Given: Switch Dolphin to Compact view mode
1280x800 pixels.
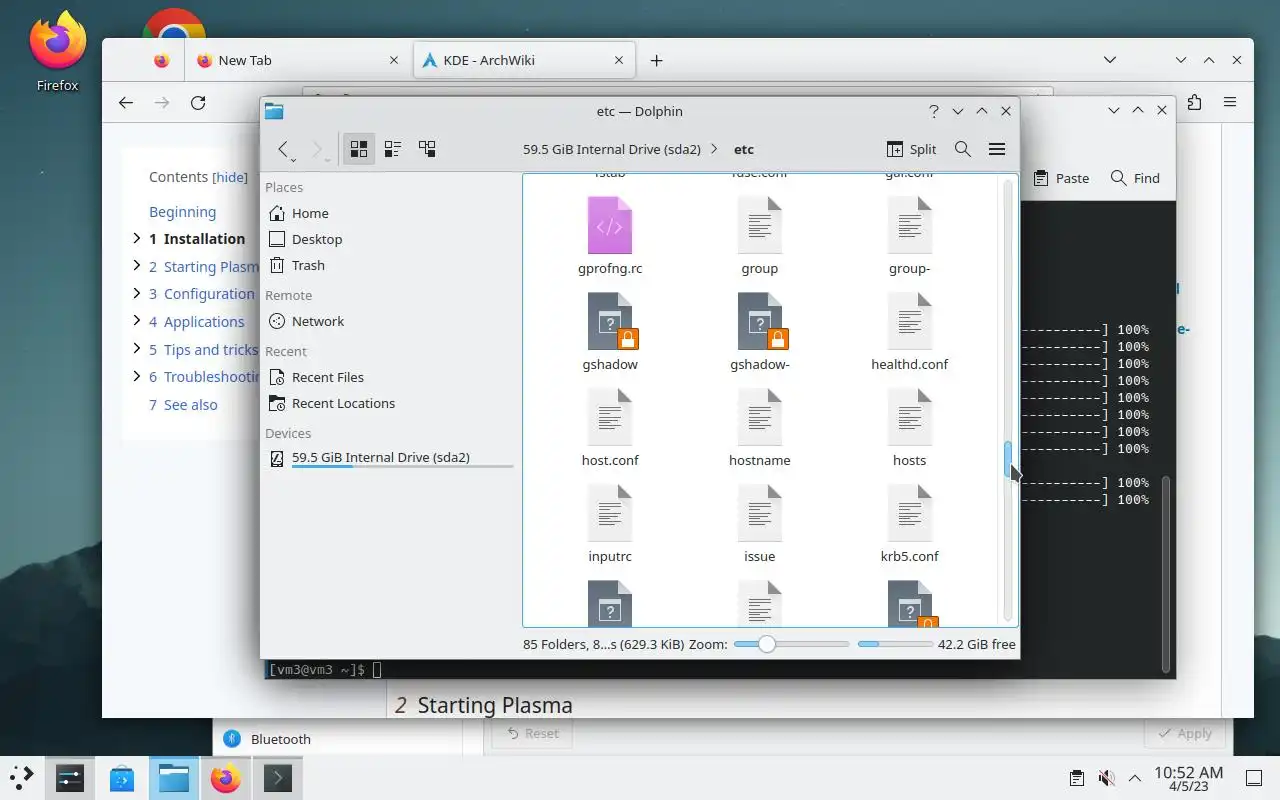Looking at the screenshot, I should tap(393, 149).
